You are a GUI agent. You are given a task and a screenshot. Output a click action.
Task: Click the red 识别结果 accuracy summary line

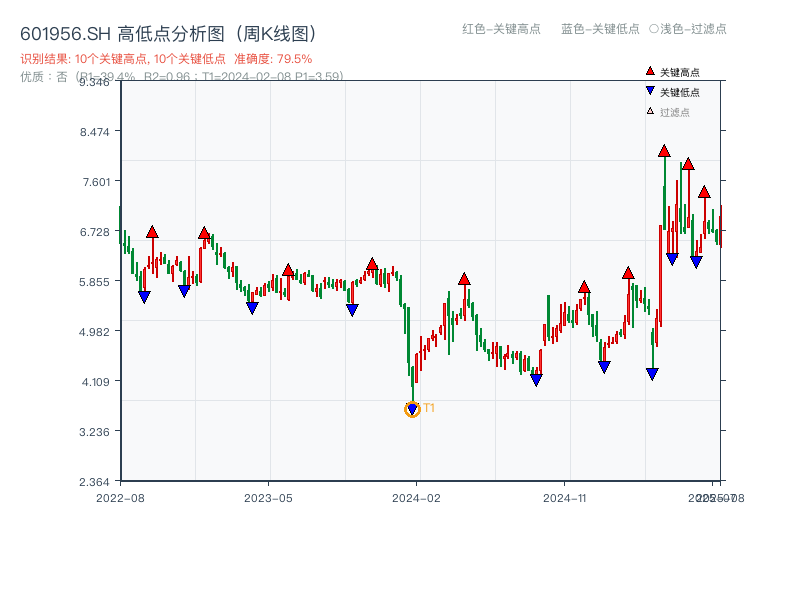pyautogui.click(x=166, y=59)
